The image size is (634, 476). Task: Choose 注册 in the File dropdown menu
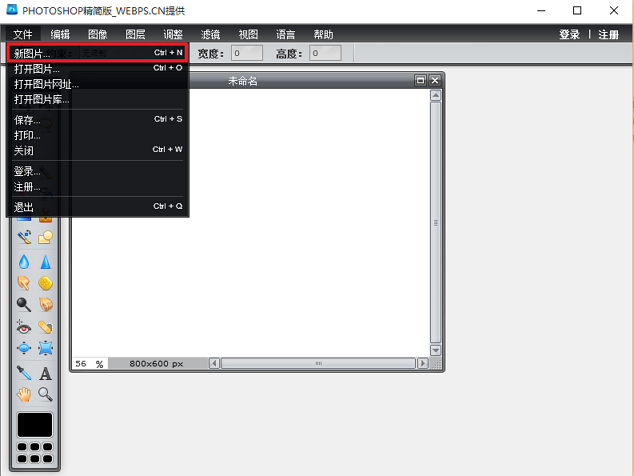pos(97,186)
